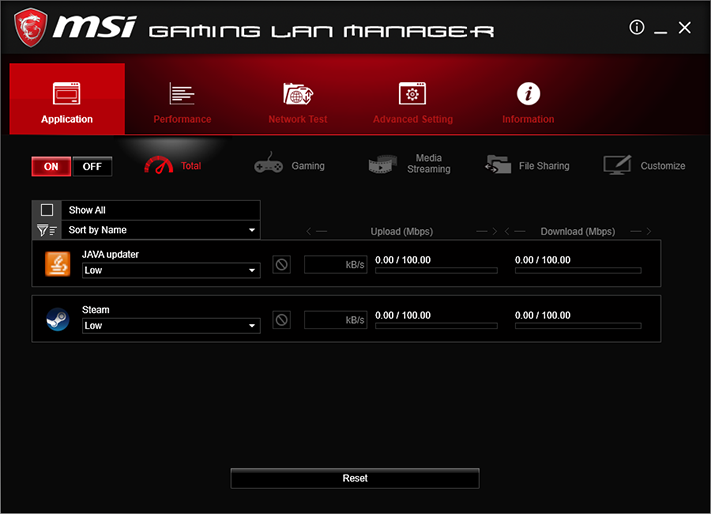
Task: Click JAVA updater download bandwidth bar
Action: (x=578, y=271)
